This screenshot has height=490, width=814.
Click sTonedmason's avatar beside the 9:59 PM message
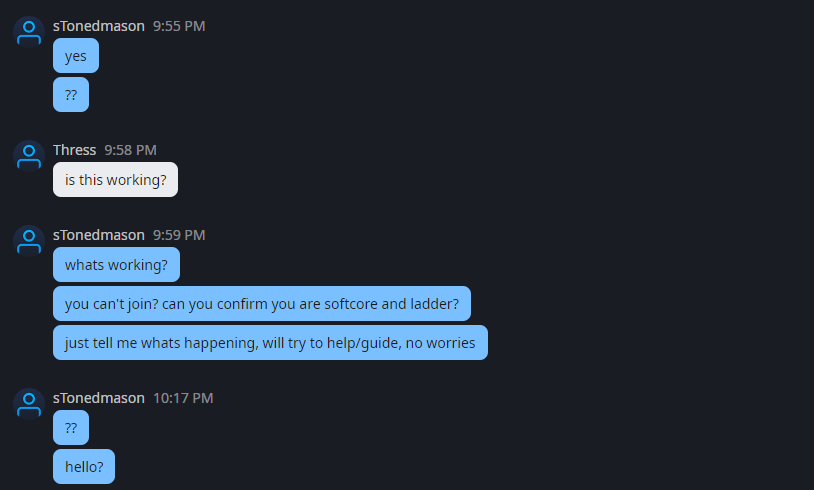pos(28,239)
